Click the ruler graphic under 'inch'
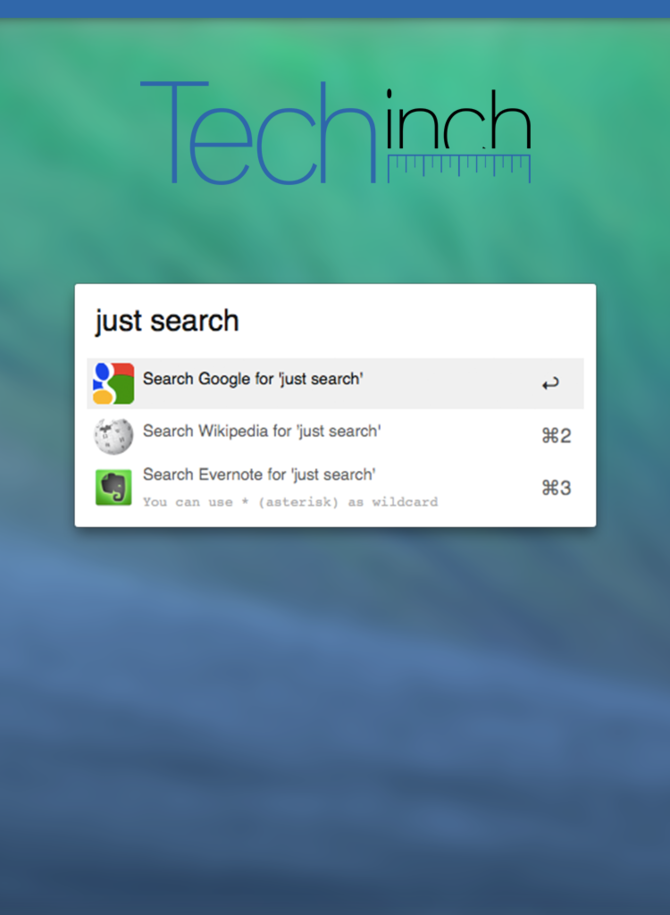The width and height of the screenshot is (670, 915). (459, 169)
